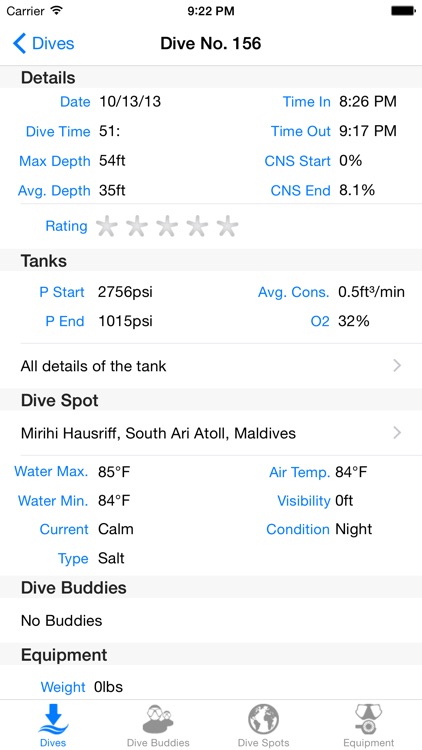This screenshot has height=750, width=422.
Task: Set rating to three stars
Action: click(167, 226)
